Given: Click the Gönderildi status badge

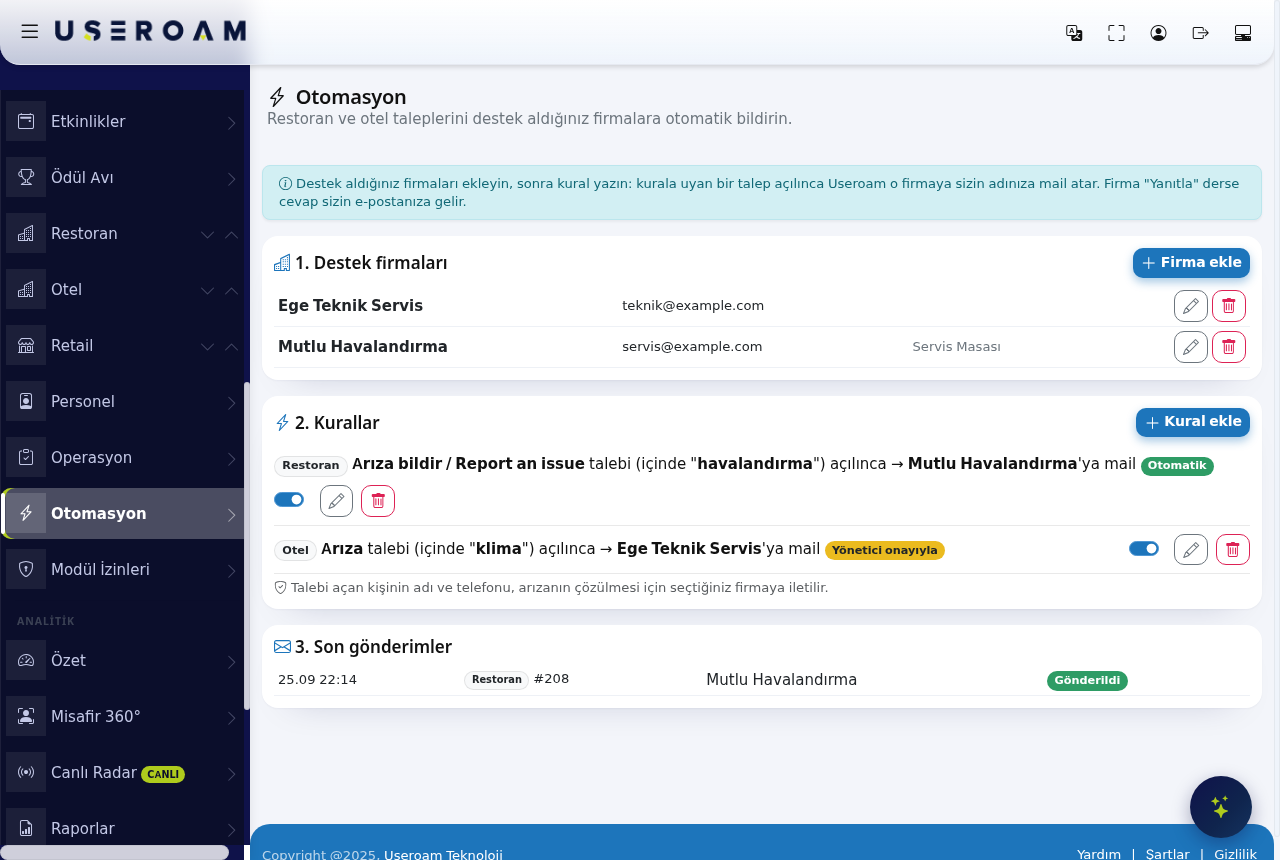Looking at the screenshot, I should pos(1087,681).
